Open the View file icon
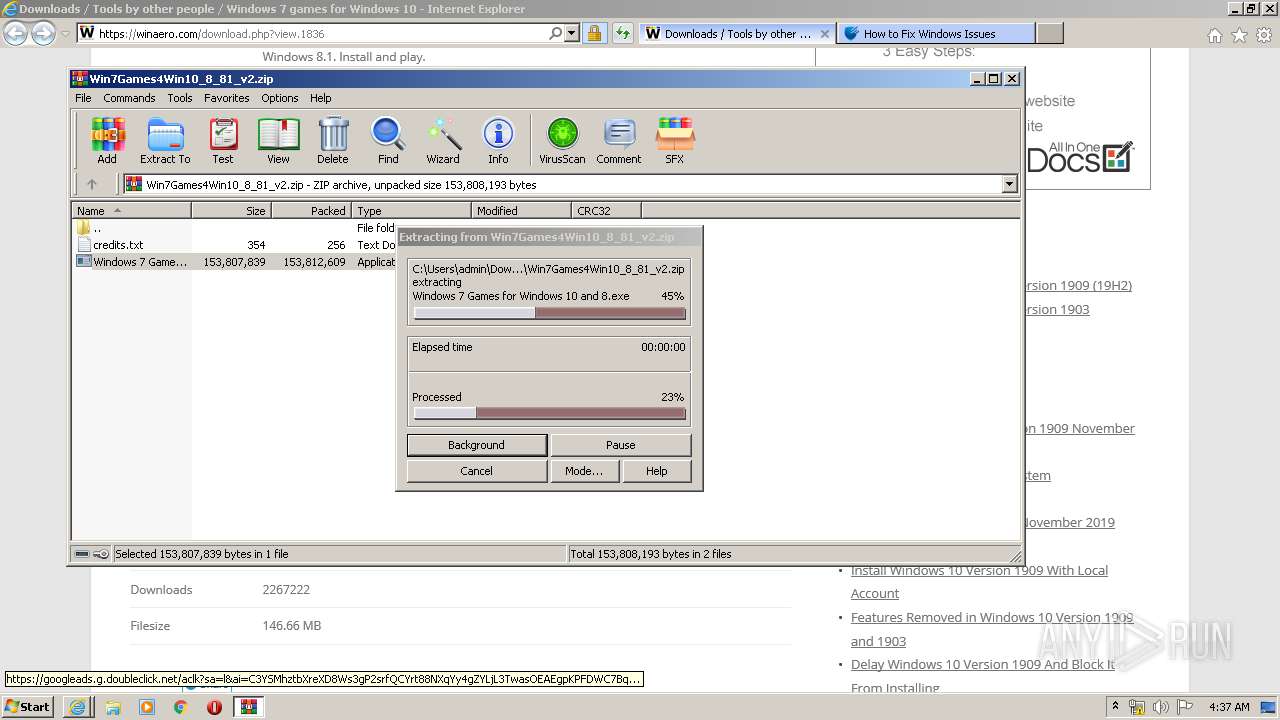The width and height of the screenshot is (1280, 720). (278, 140)
